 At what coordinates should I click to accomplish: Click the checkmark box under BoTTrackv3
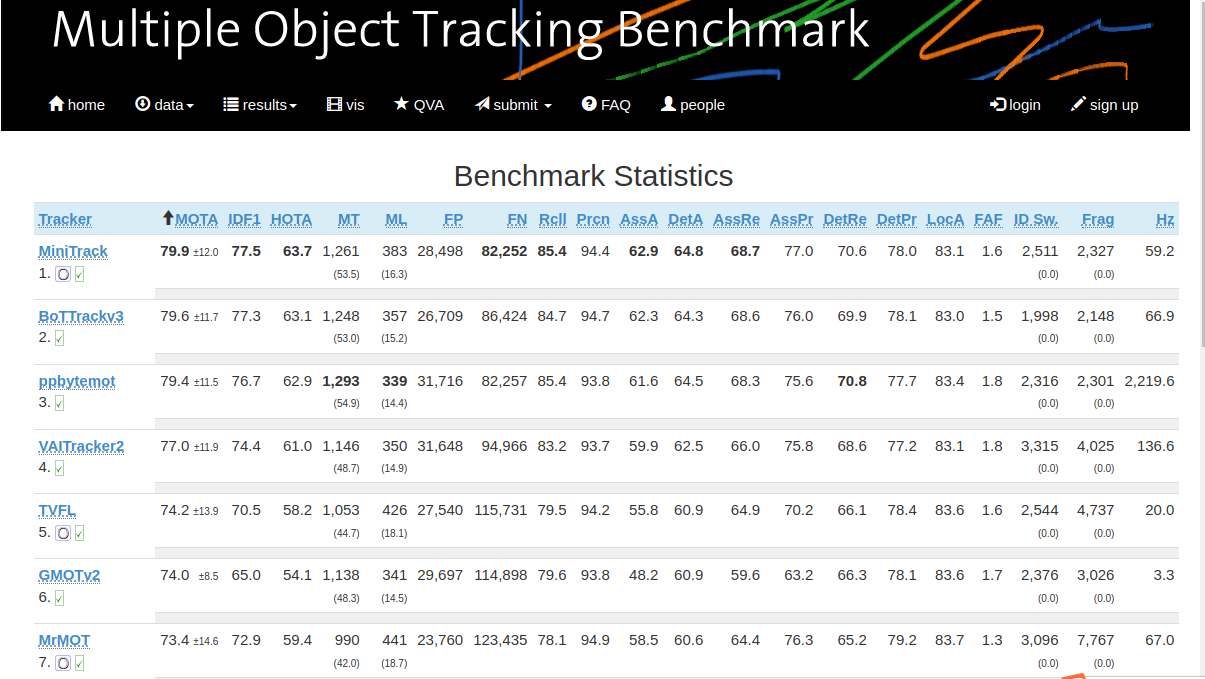pos(59,338)
